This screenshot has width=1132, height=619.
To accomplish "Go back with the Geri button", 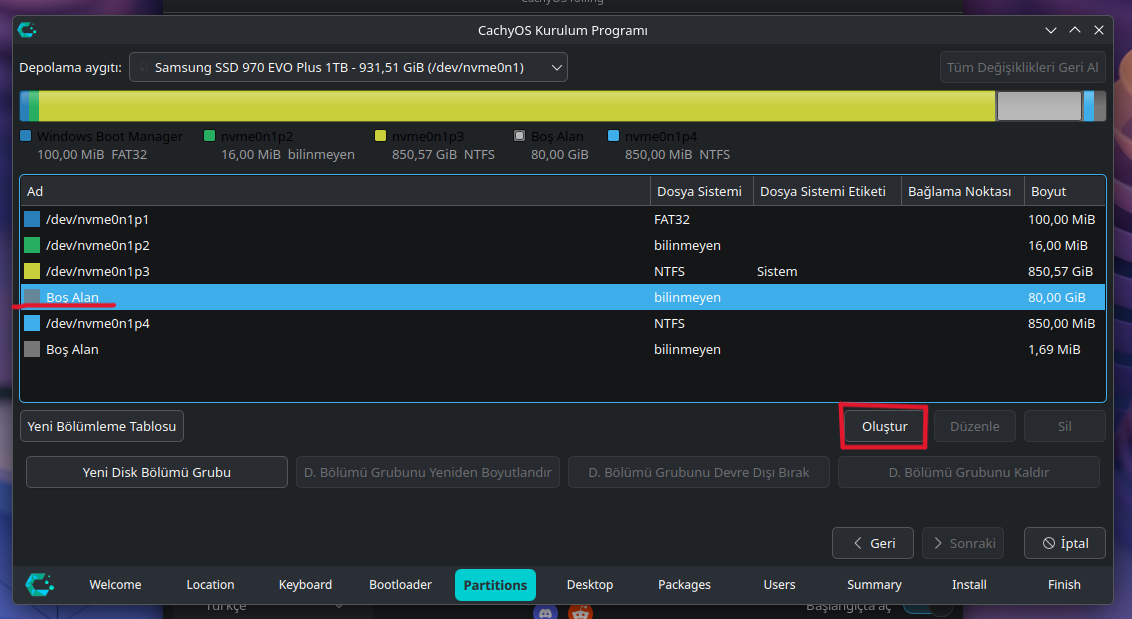I will click(x=873, y=543).
